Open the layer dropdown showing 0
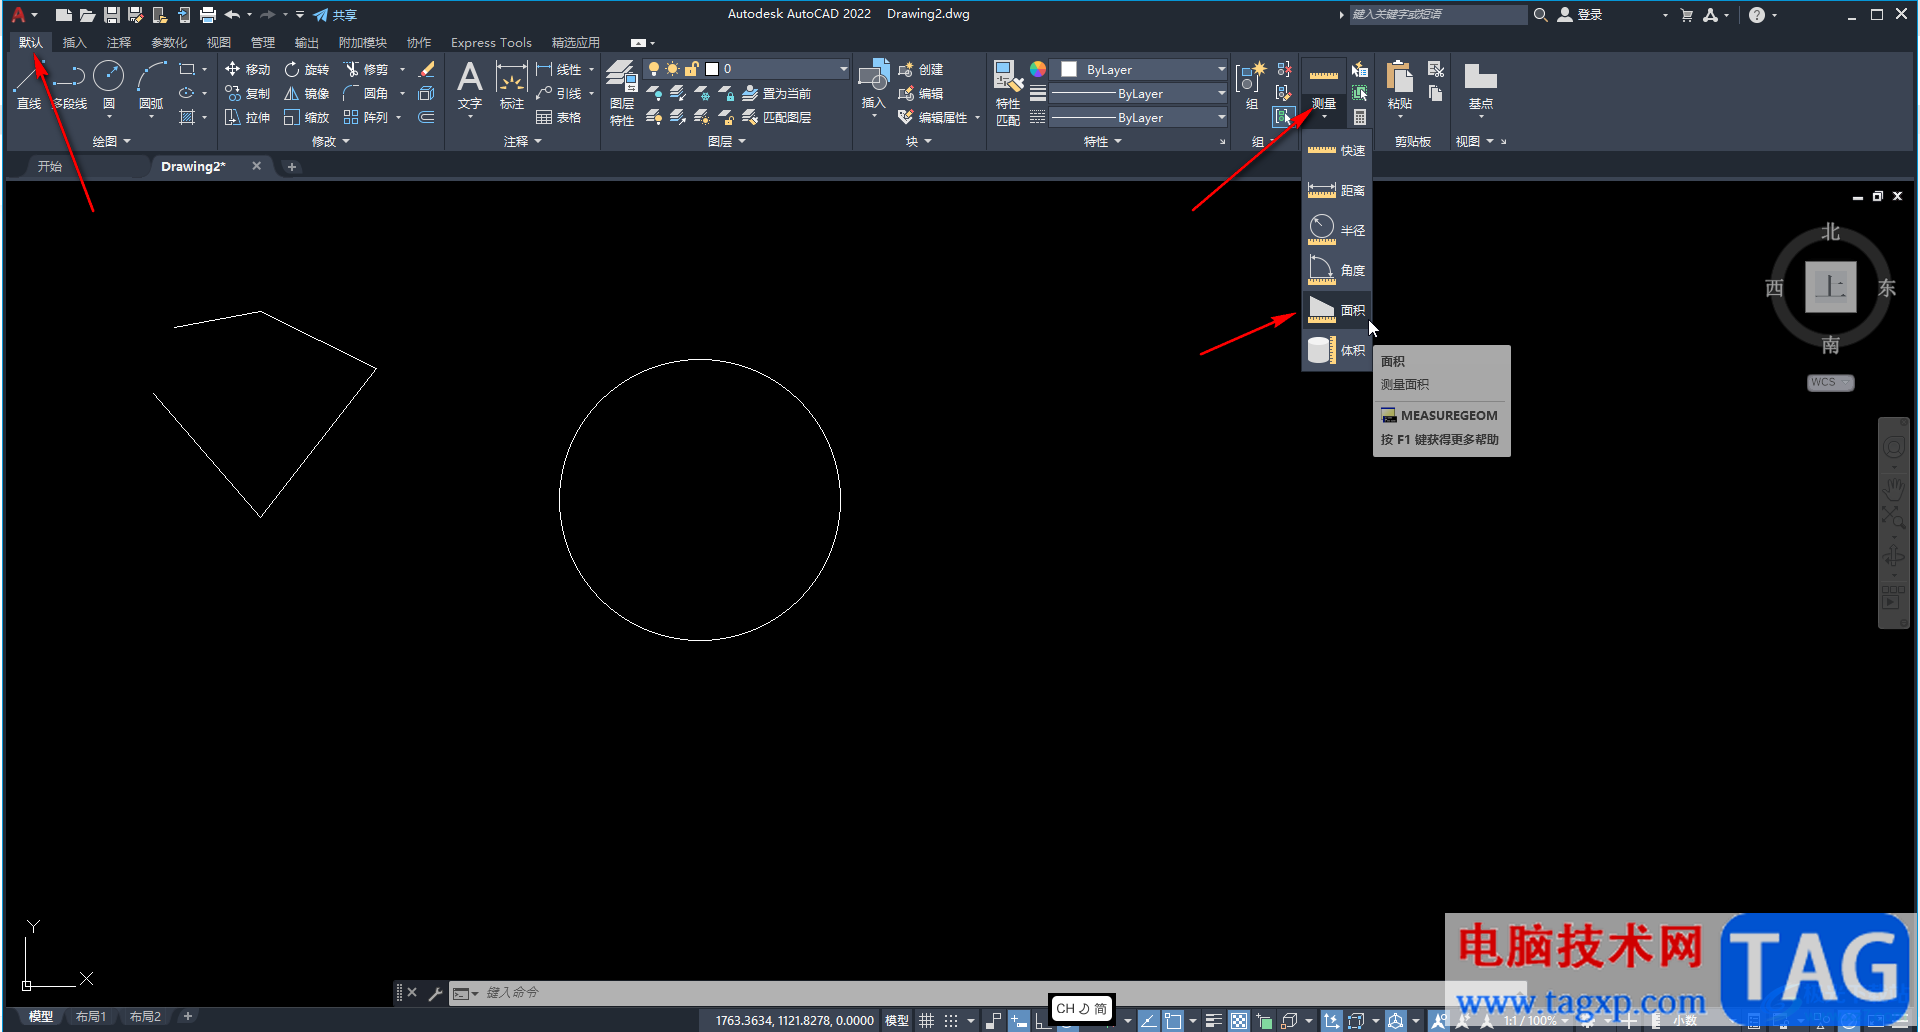The image size is (1920, 1032). 746,69
